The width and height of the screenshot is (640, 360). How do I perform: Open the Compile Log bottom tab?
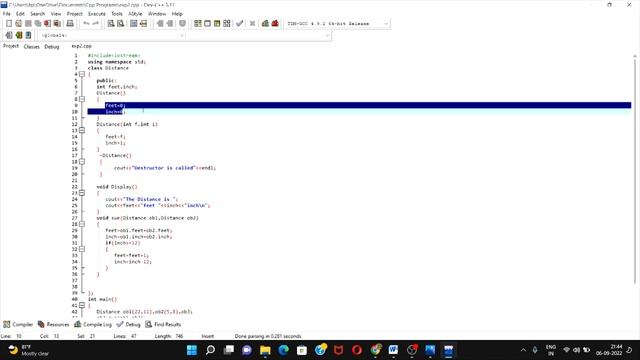(x=93, y=324)
